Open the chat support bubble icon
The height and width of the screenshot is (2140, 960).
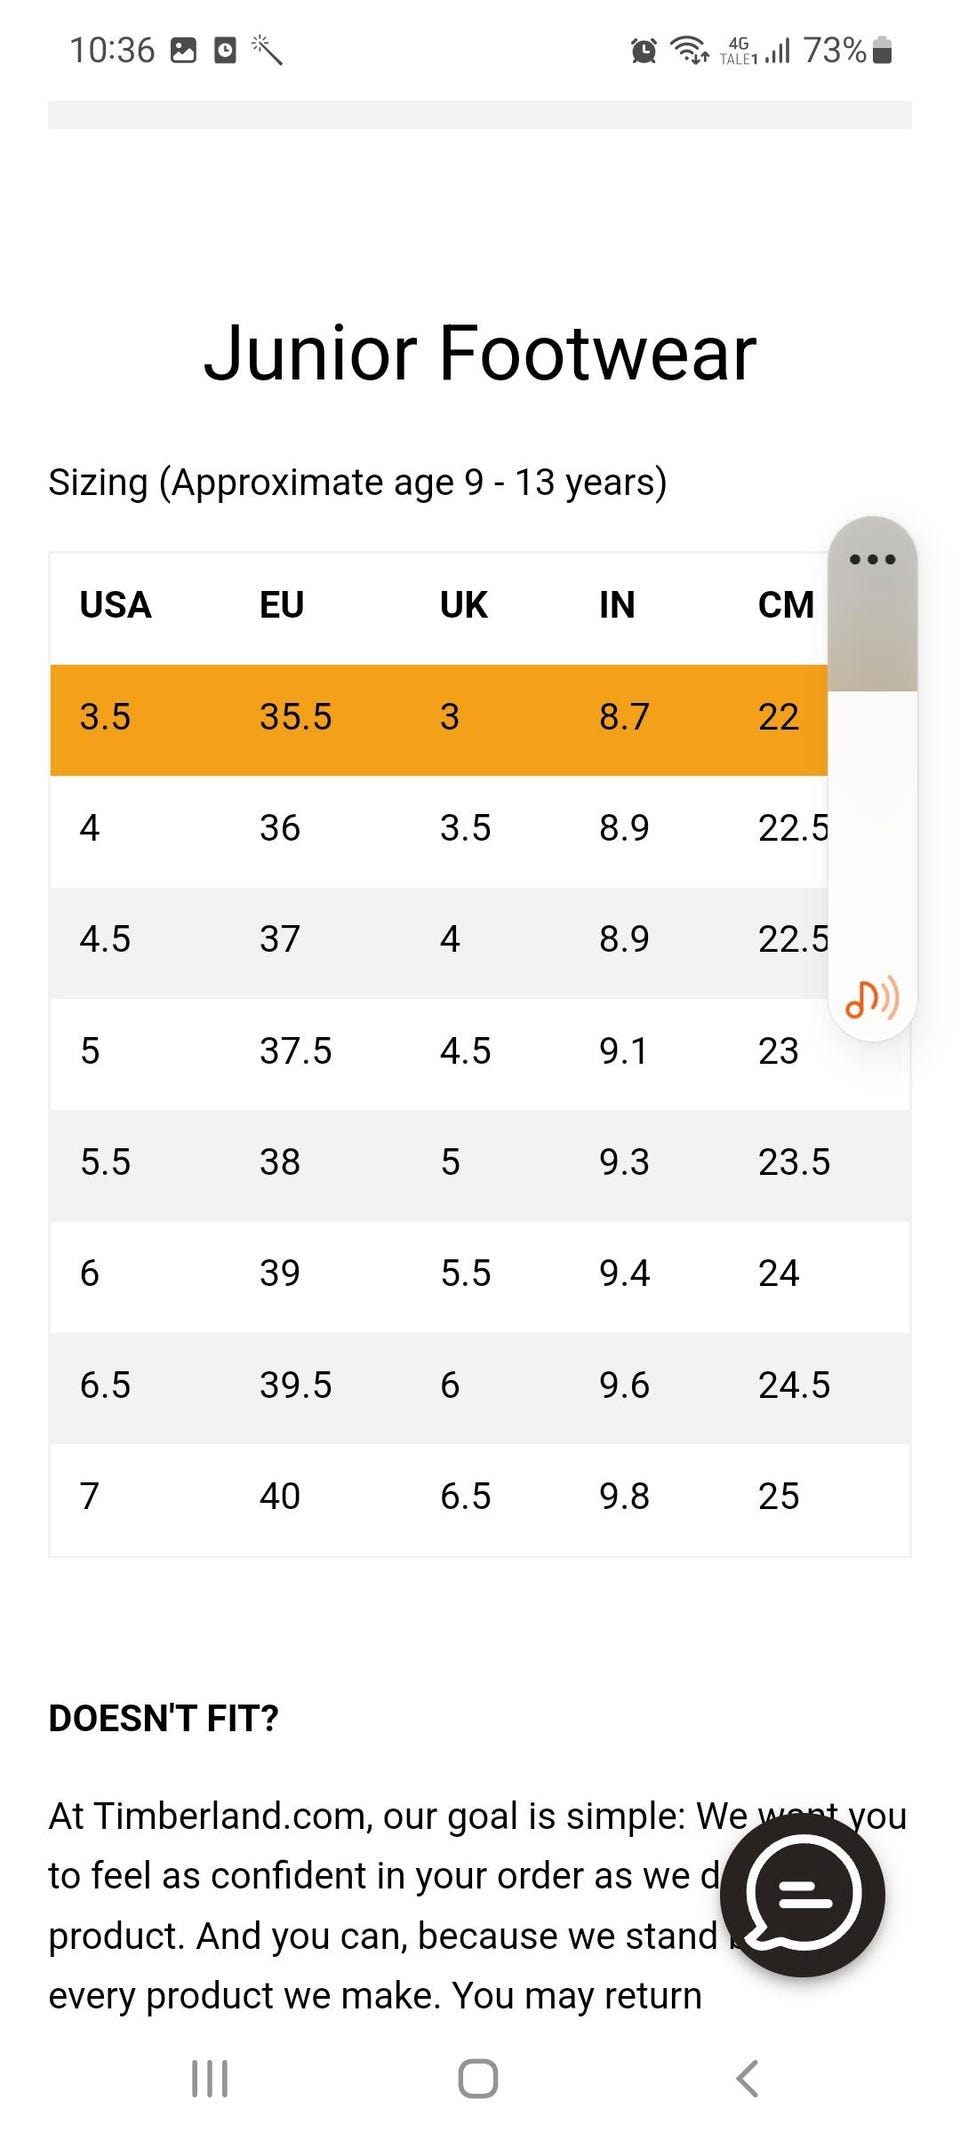click(802, 1895)
